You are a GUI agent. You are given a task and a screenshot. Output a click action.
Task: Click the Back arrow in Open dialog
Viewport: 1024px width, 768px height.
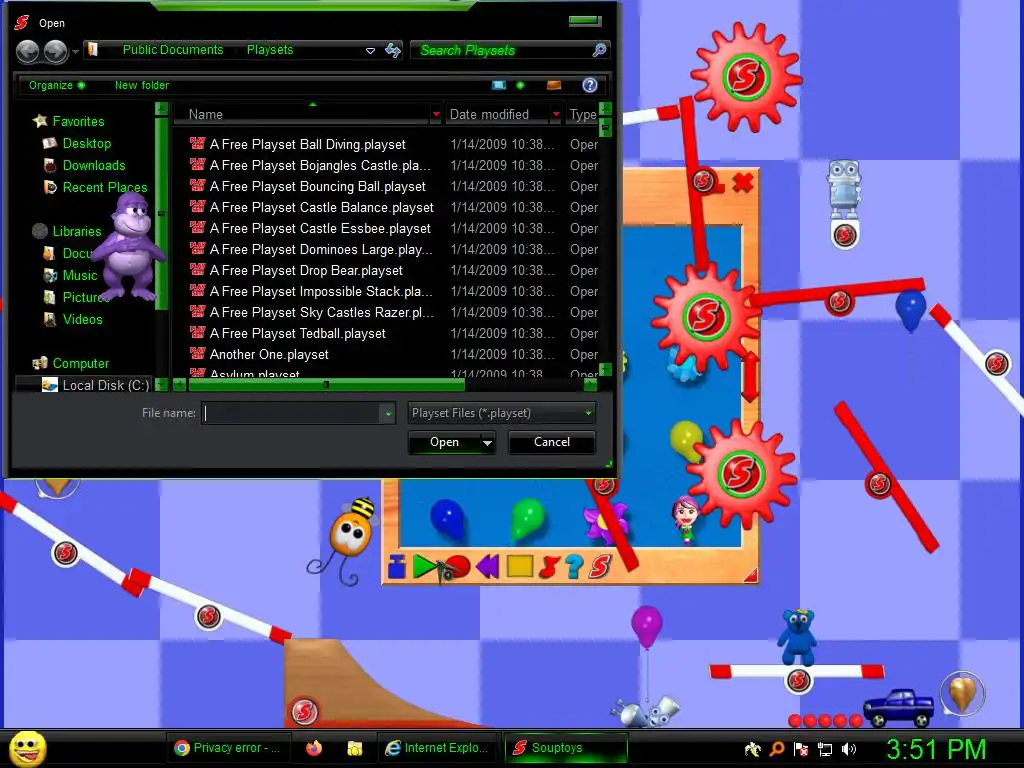point(27,51)
